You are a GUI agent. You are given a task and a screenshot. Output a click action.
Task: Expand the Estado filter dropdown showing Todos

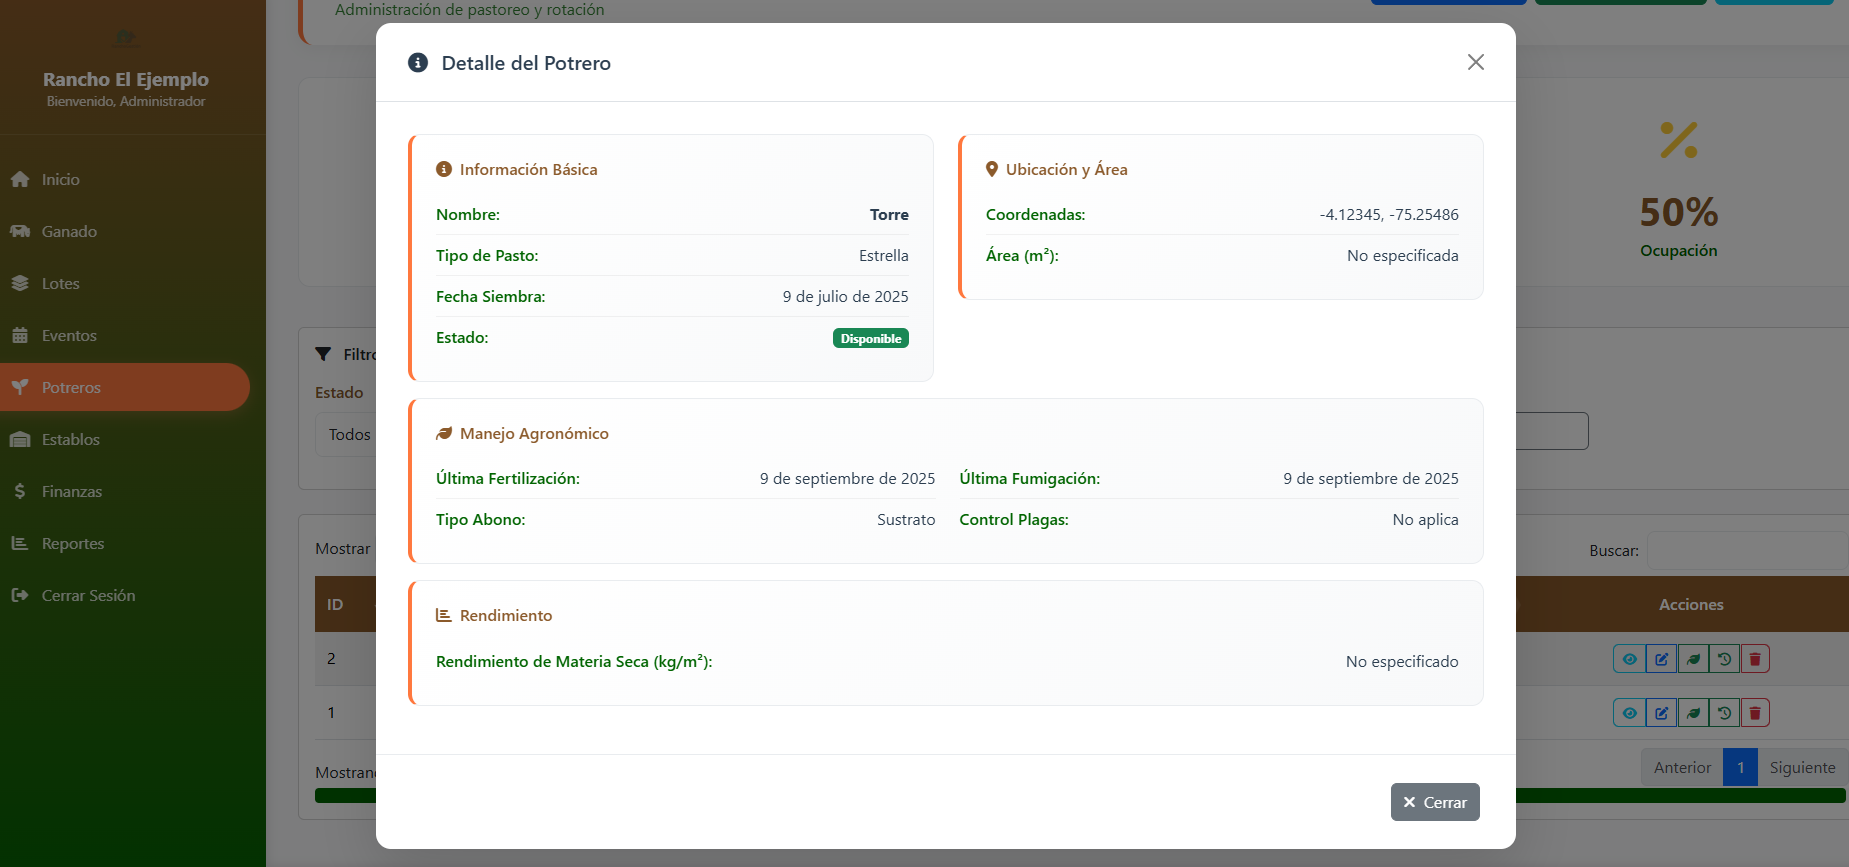click(x=346, y=435)
